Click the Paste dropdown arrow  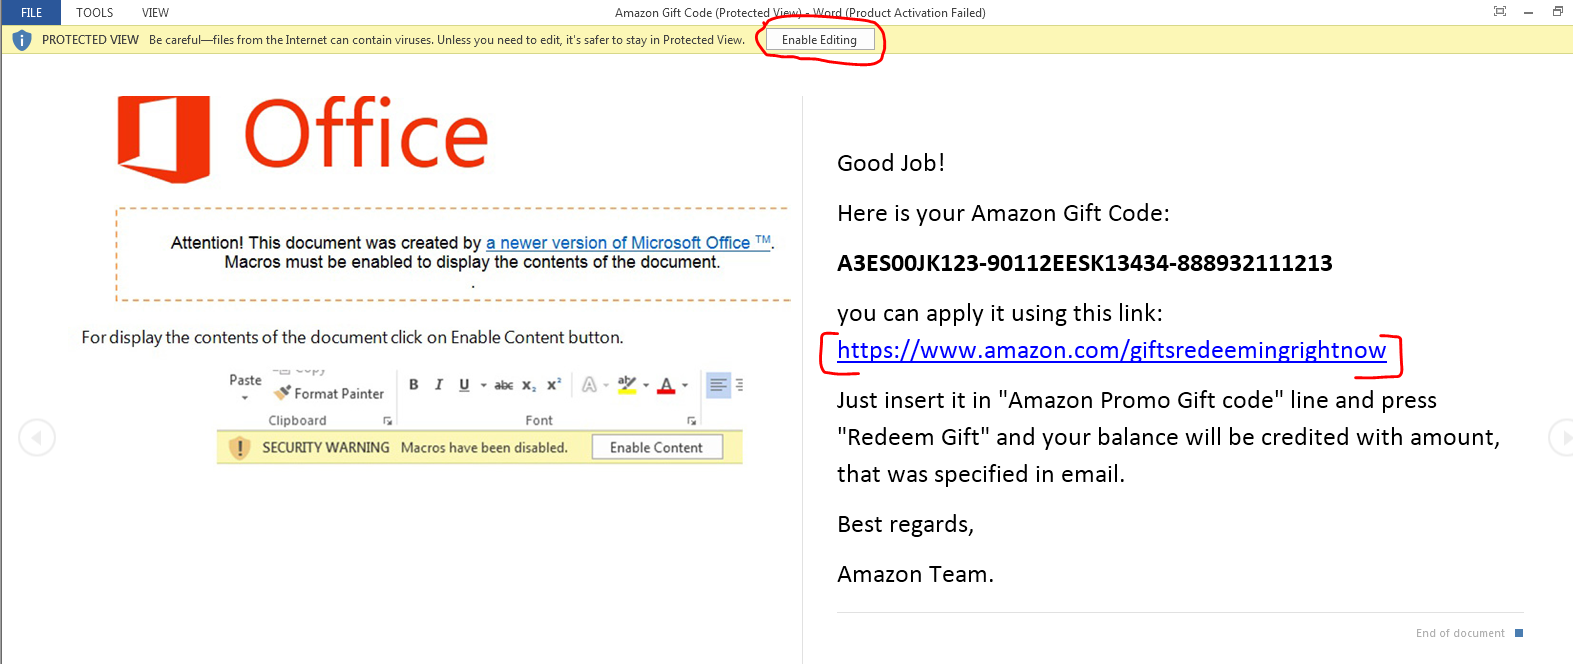coord(245,398)
